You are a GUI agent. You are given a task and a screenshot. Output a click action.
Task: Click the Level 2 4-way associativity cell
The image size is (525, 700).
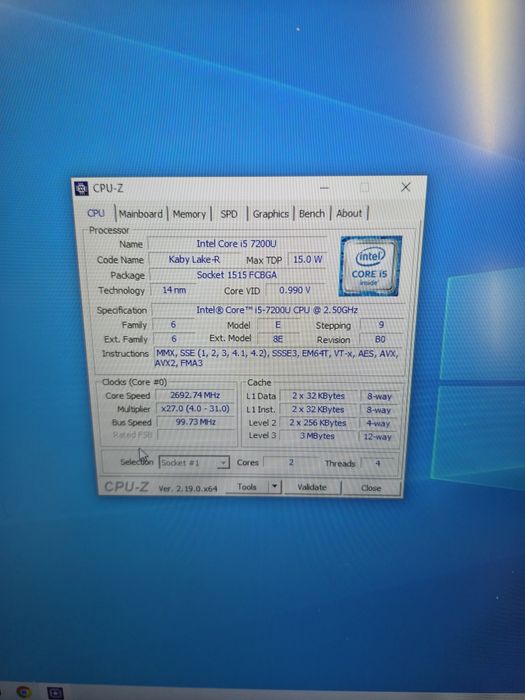click(x=378, y=423)
